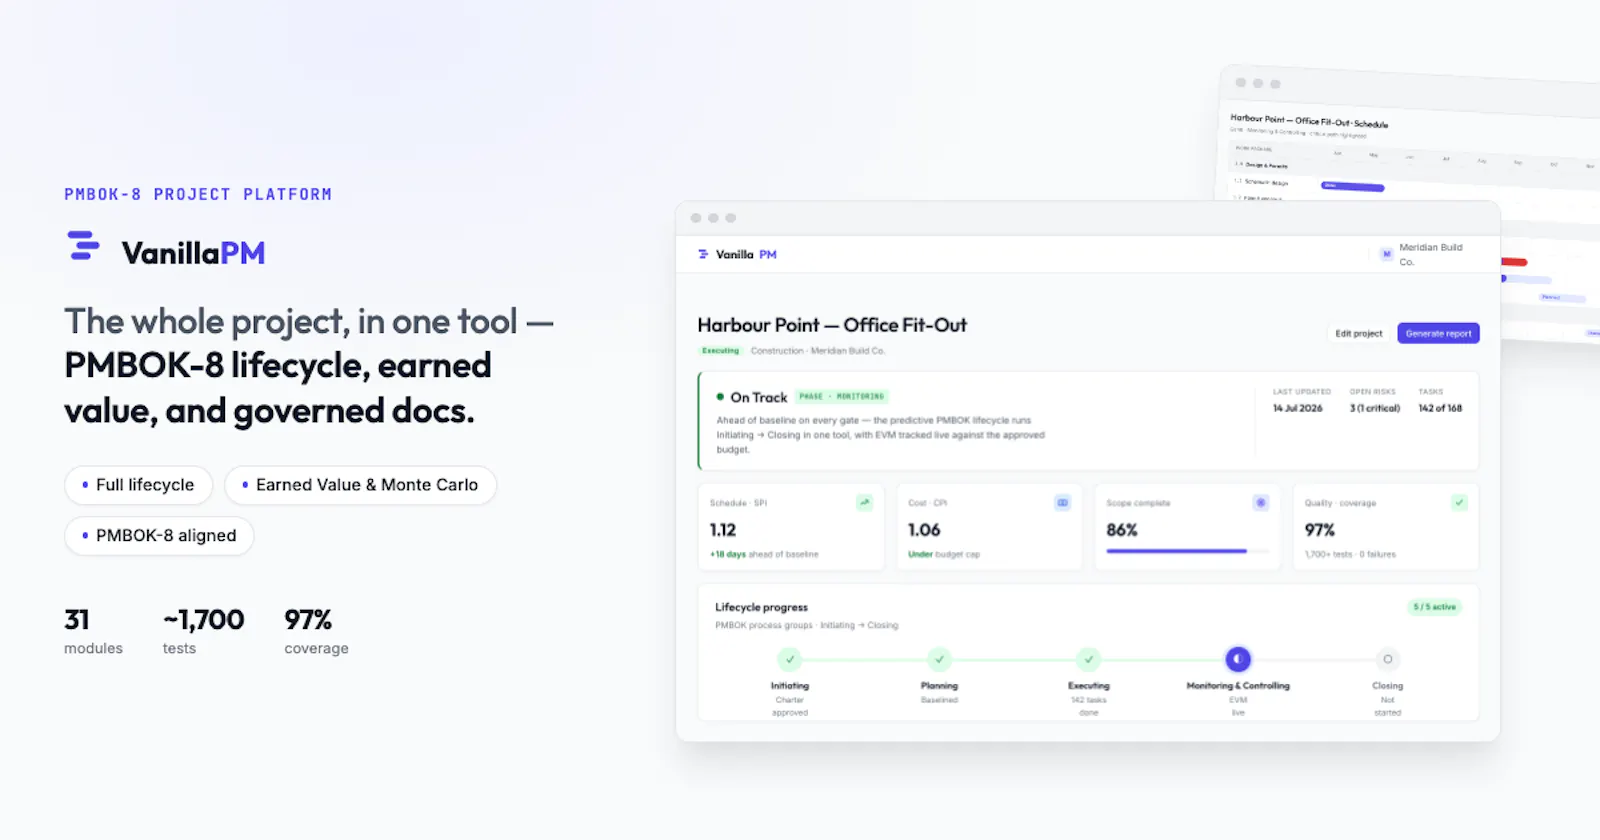Click the 97% coverage statistic on left
The image size is (1600, 840).
[316, 631]
